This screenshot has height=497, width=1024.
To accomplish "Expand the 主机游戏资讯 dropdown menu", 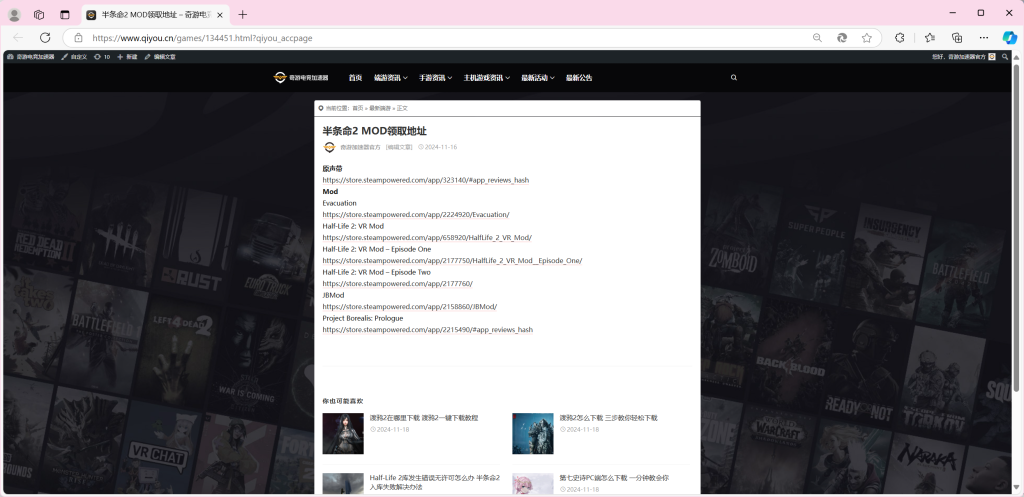I will tap(487, 78).
